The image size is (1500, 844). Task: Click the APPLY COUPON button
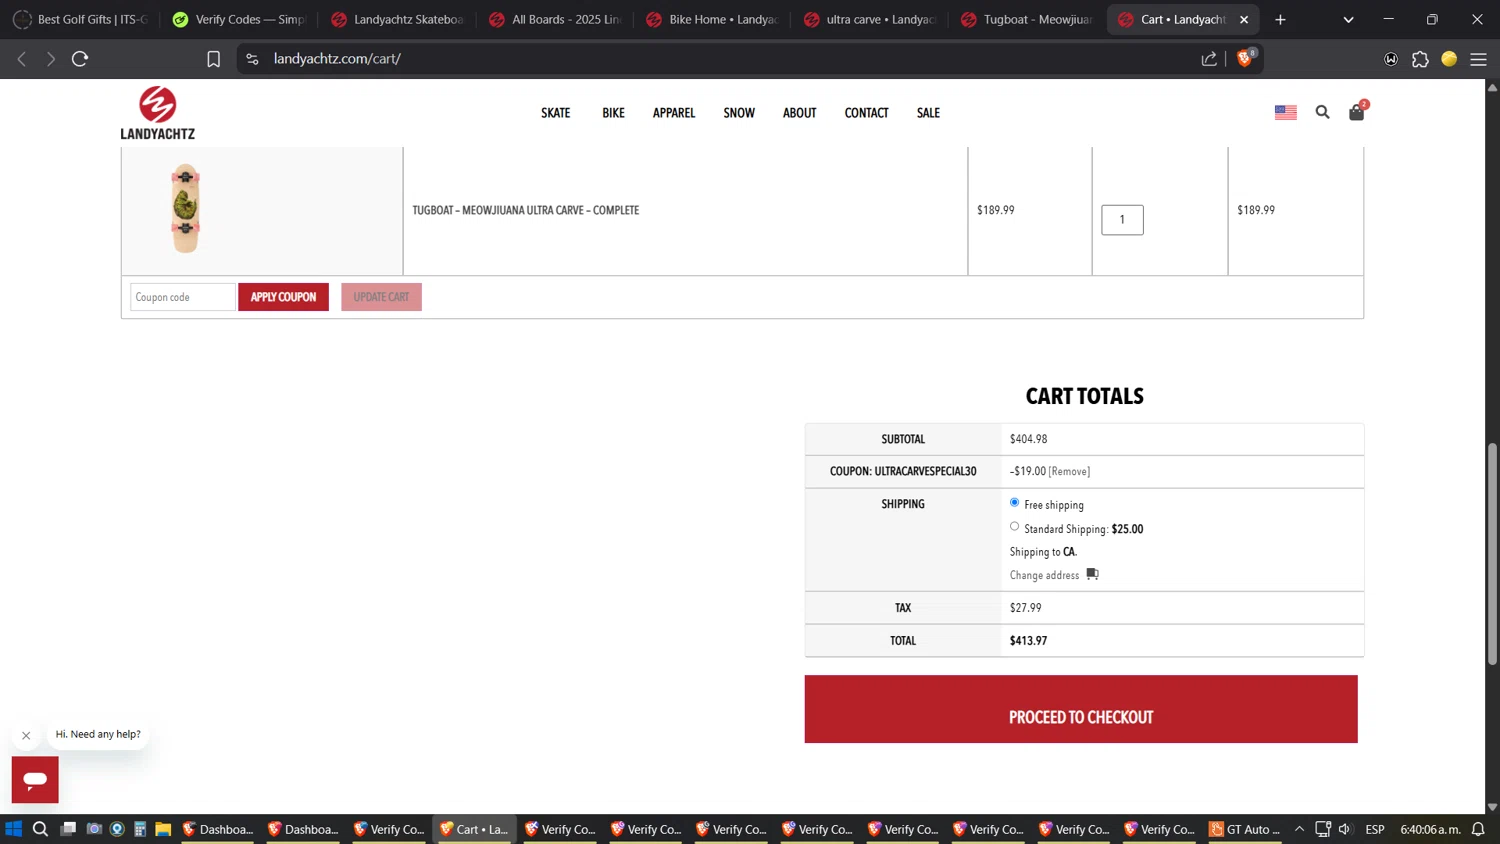[283, 297]
